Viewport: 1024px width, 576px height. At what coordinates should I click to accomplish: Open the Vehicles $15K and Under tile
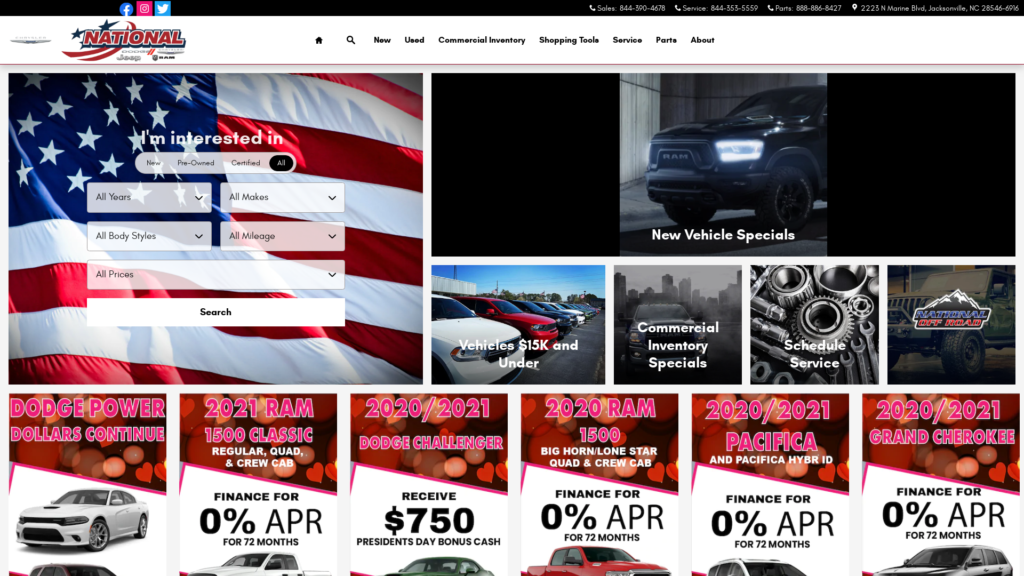click(x=518, y=325)
